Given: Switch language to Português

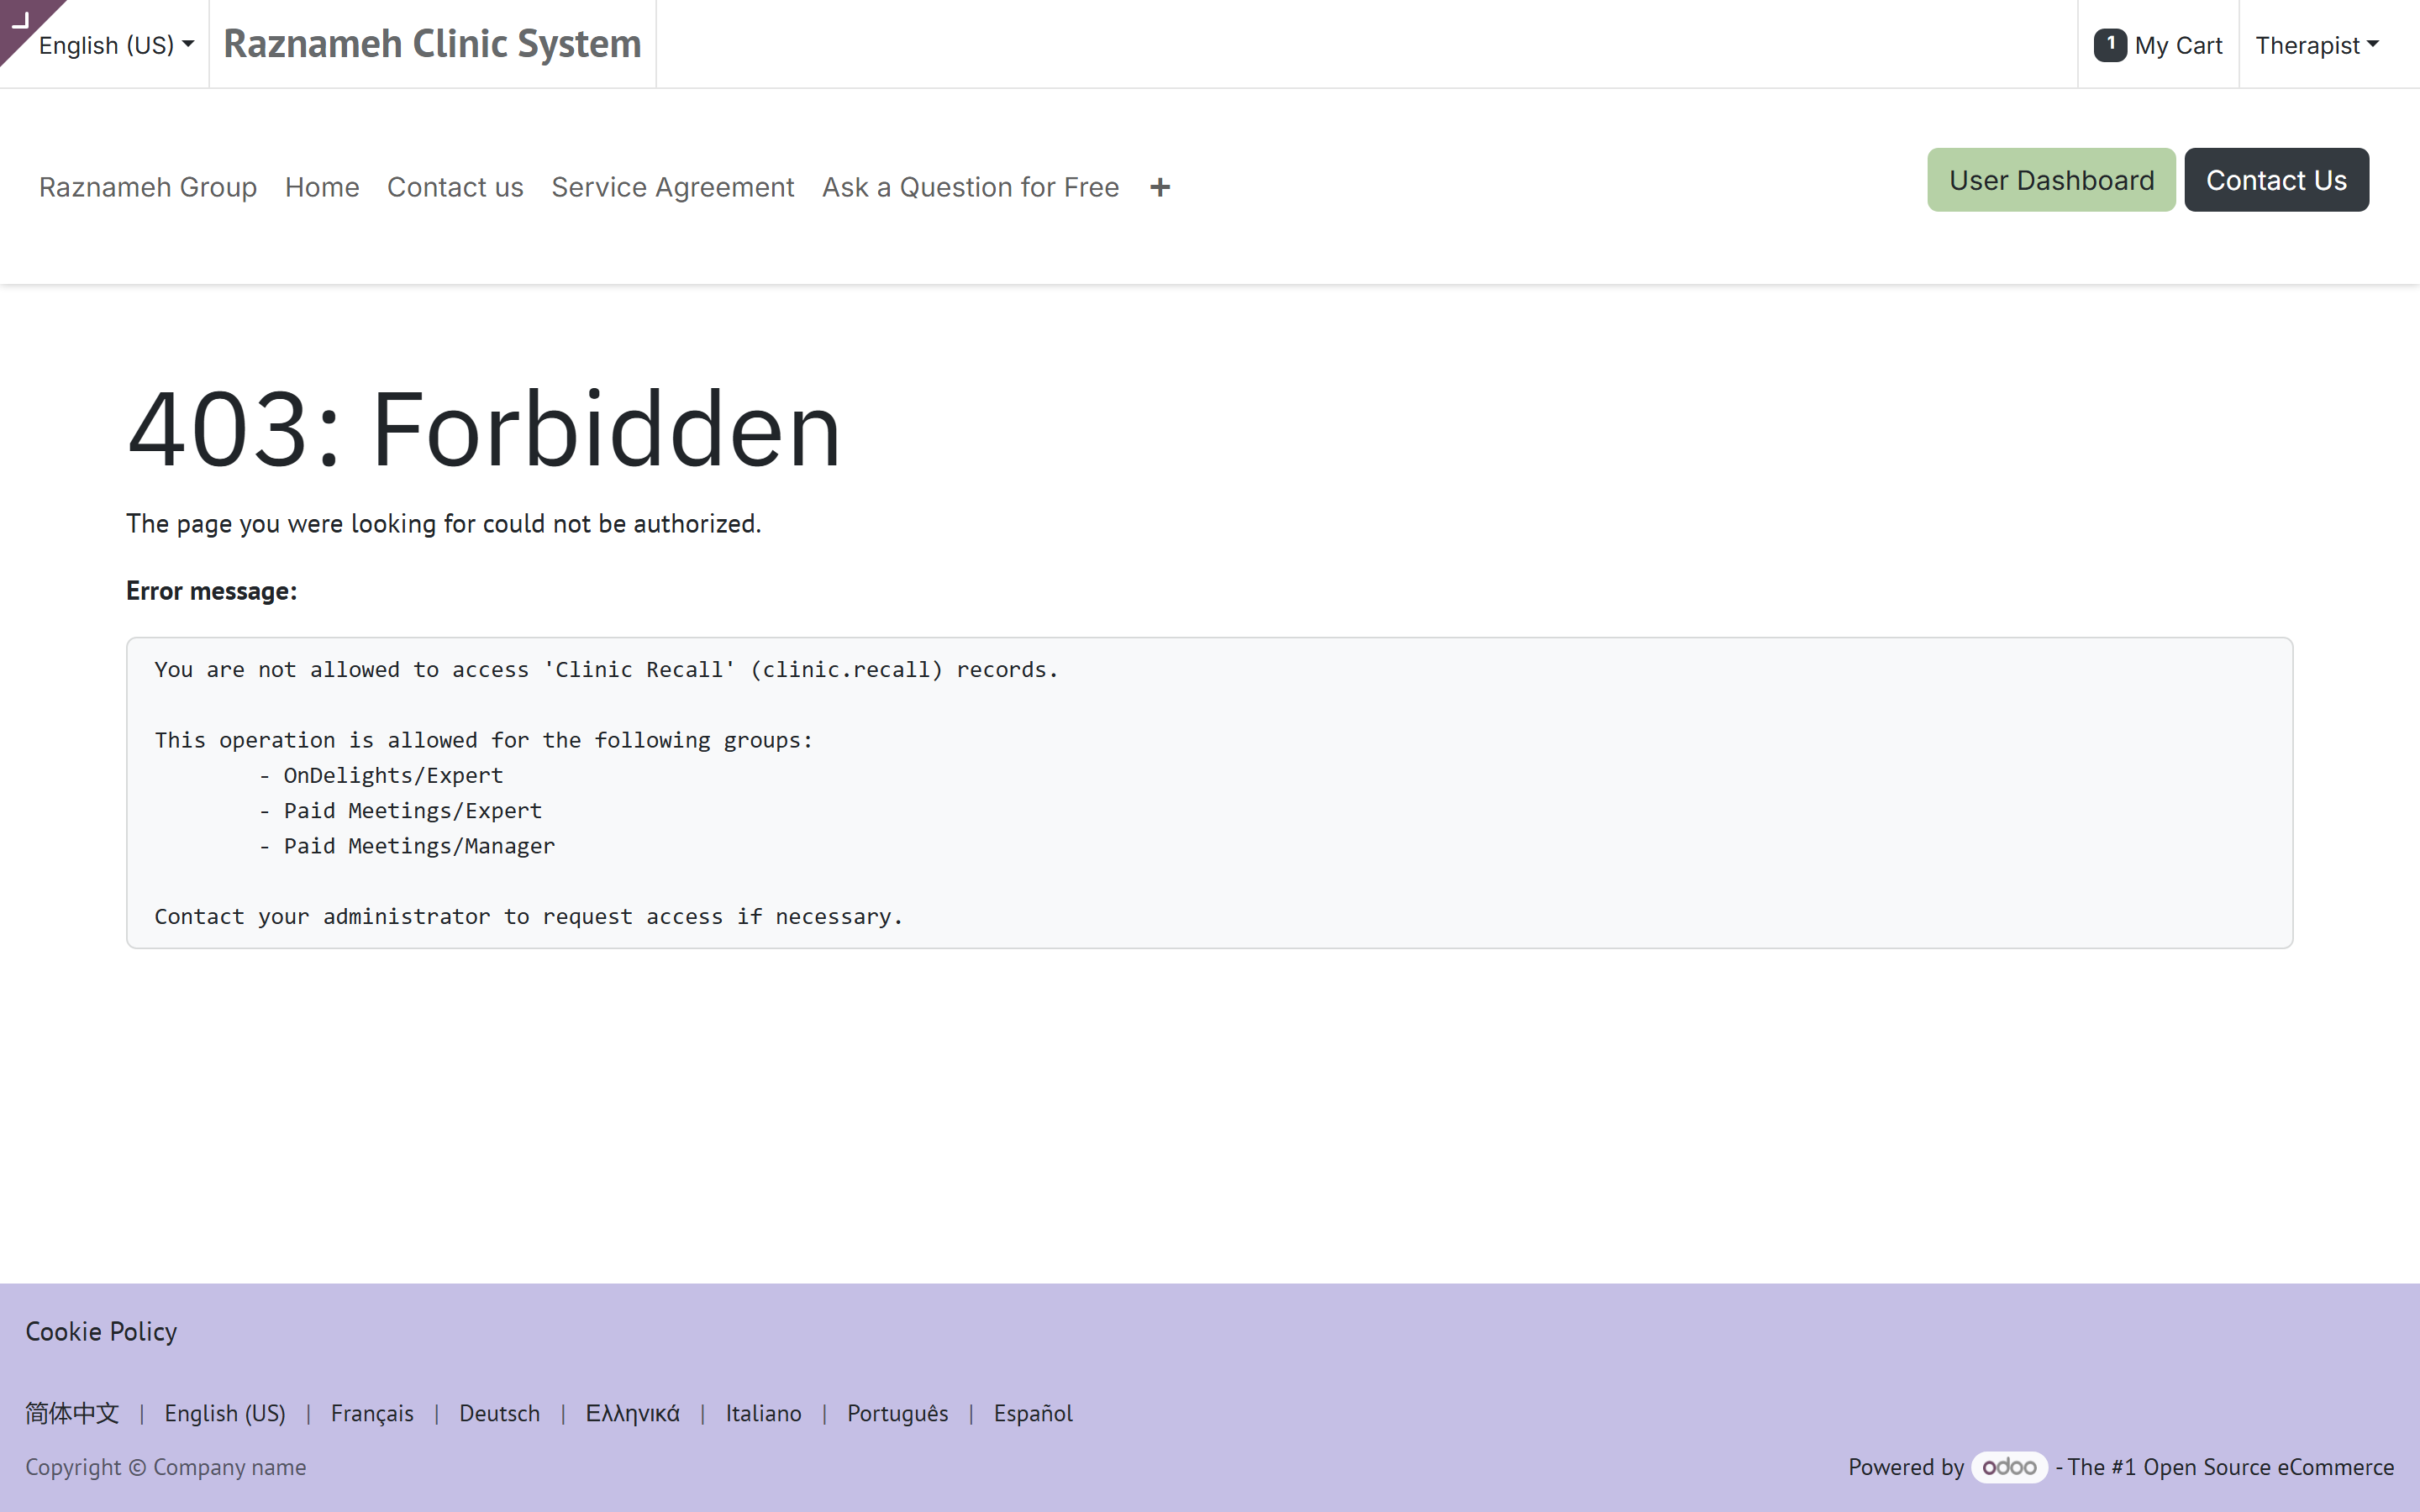Looking at the screenshot, I should tap(897, 1413).
